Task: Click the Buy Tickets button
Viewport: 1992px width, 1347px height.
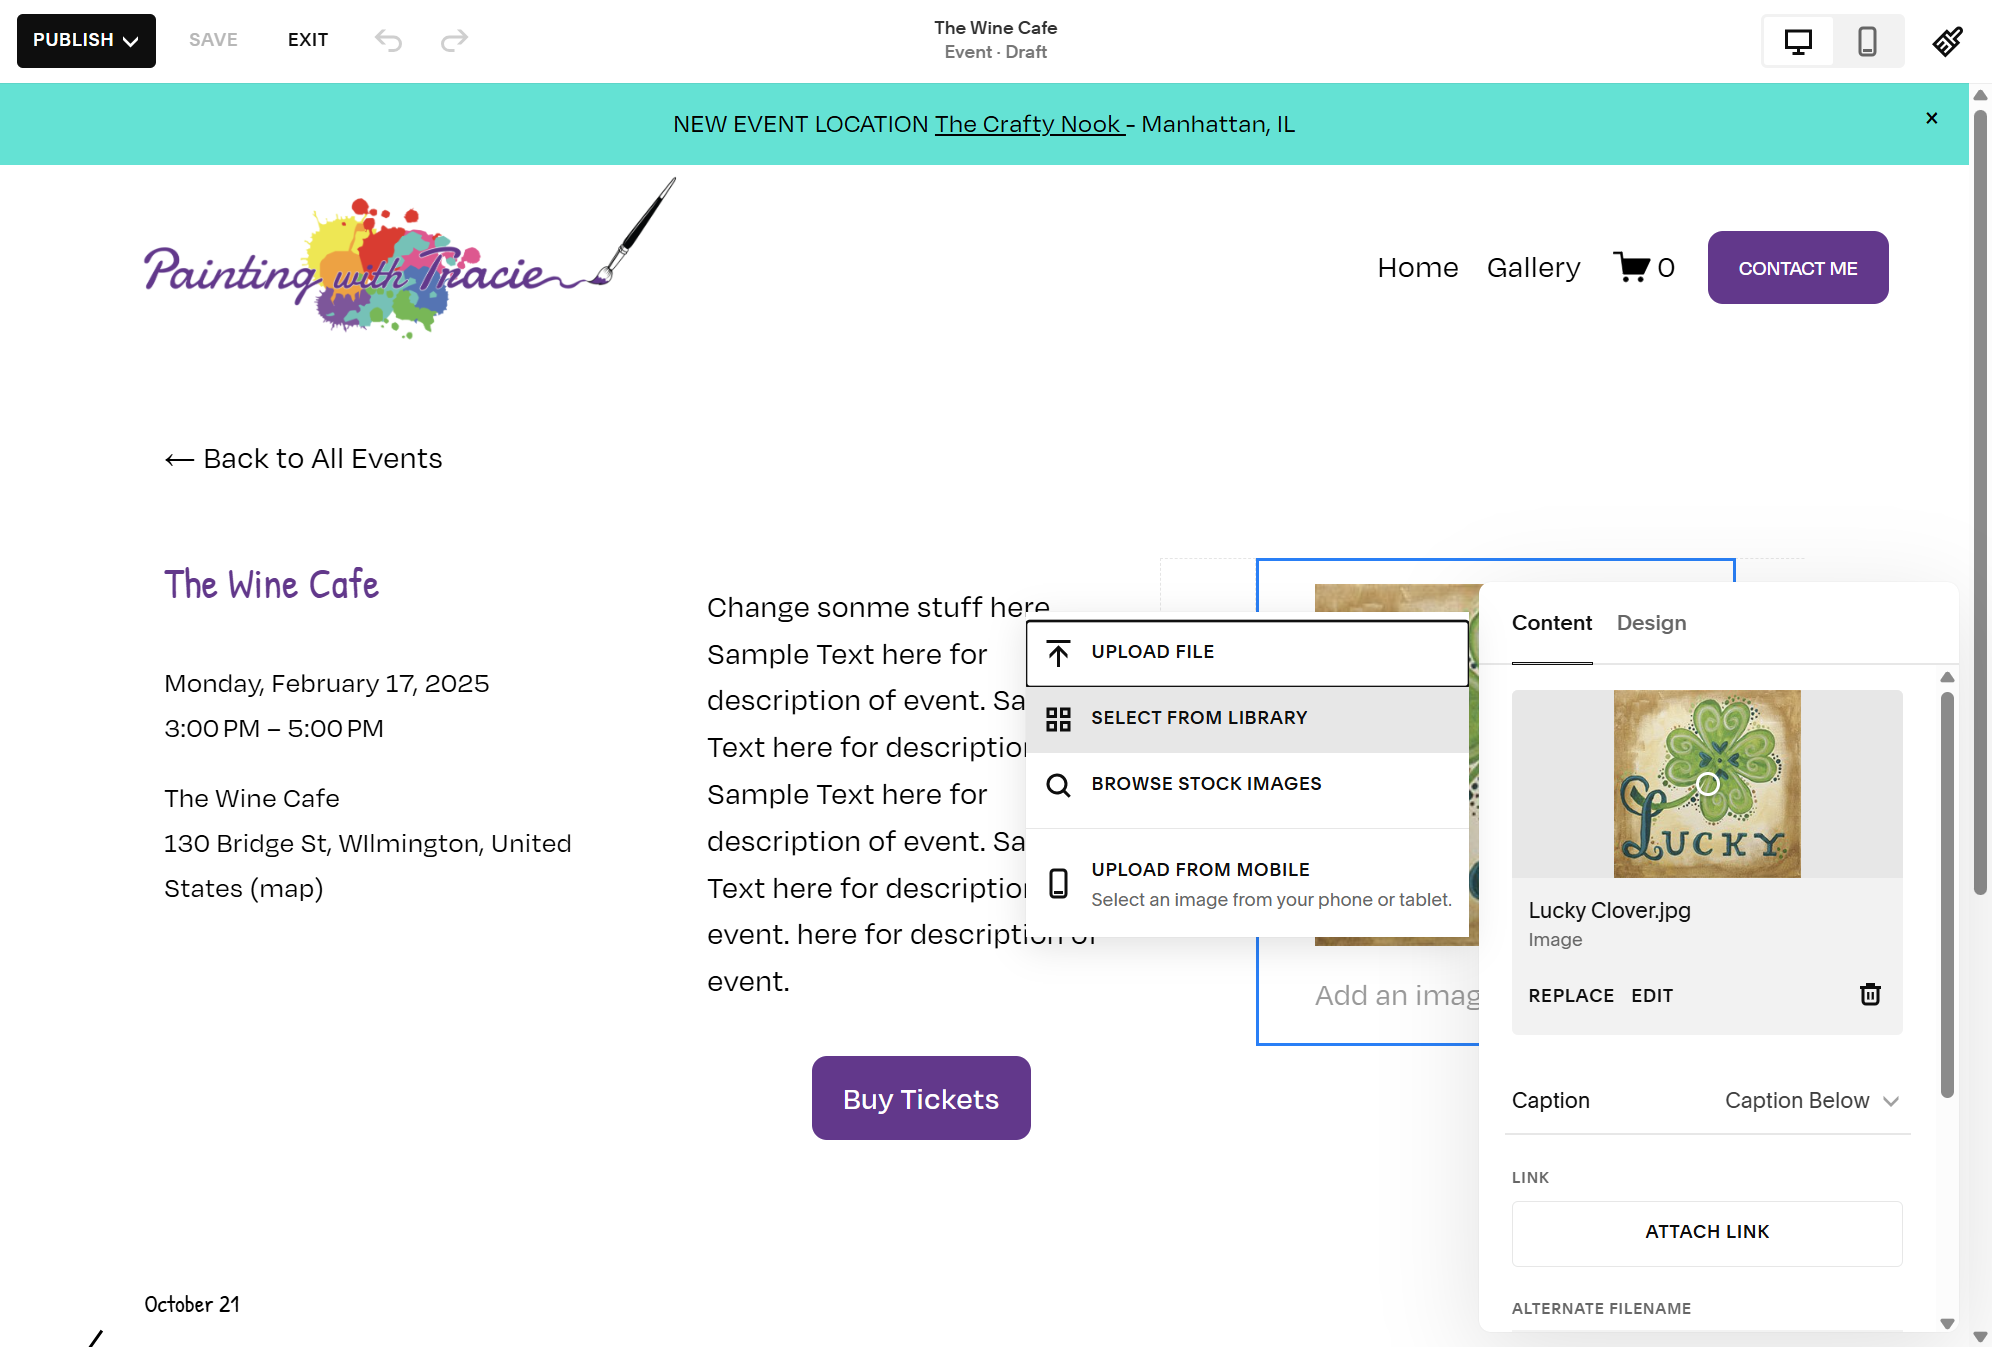Action: [921, 1098]
